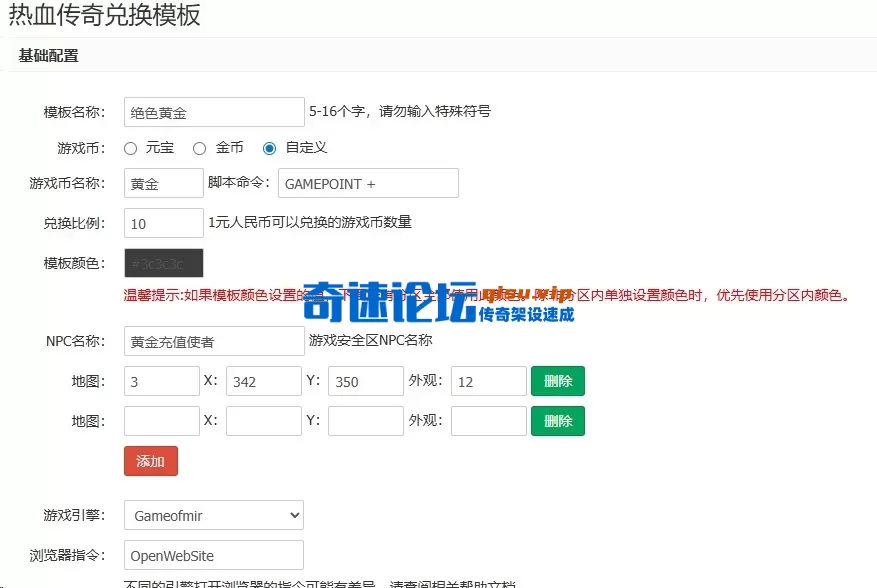Click the hint text 5-16个字，请勿输入特殊符号
The image size is (877, 588).
point(400,111)
